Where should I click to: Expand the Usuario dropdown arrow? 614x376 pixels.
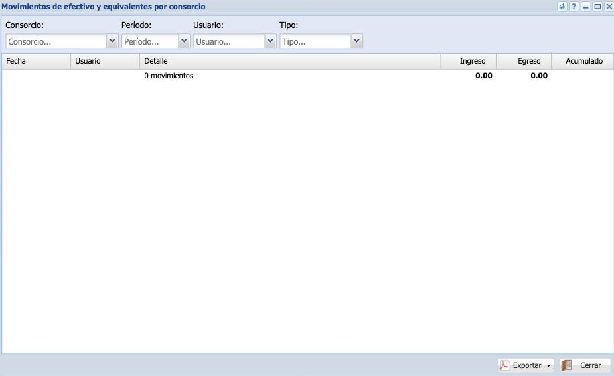click(270, 41)
